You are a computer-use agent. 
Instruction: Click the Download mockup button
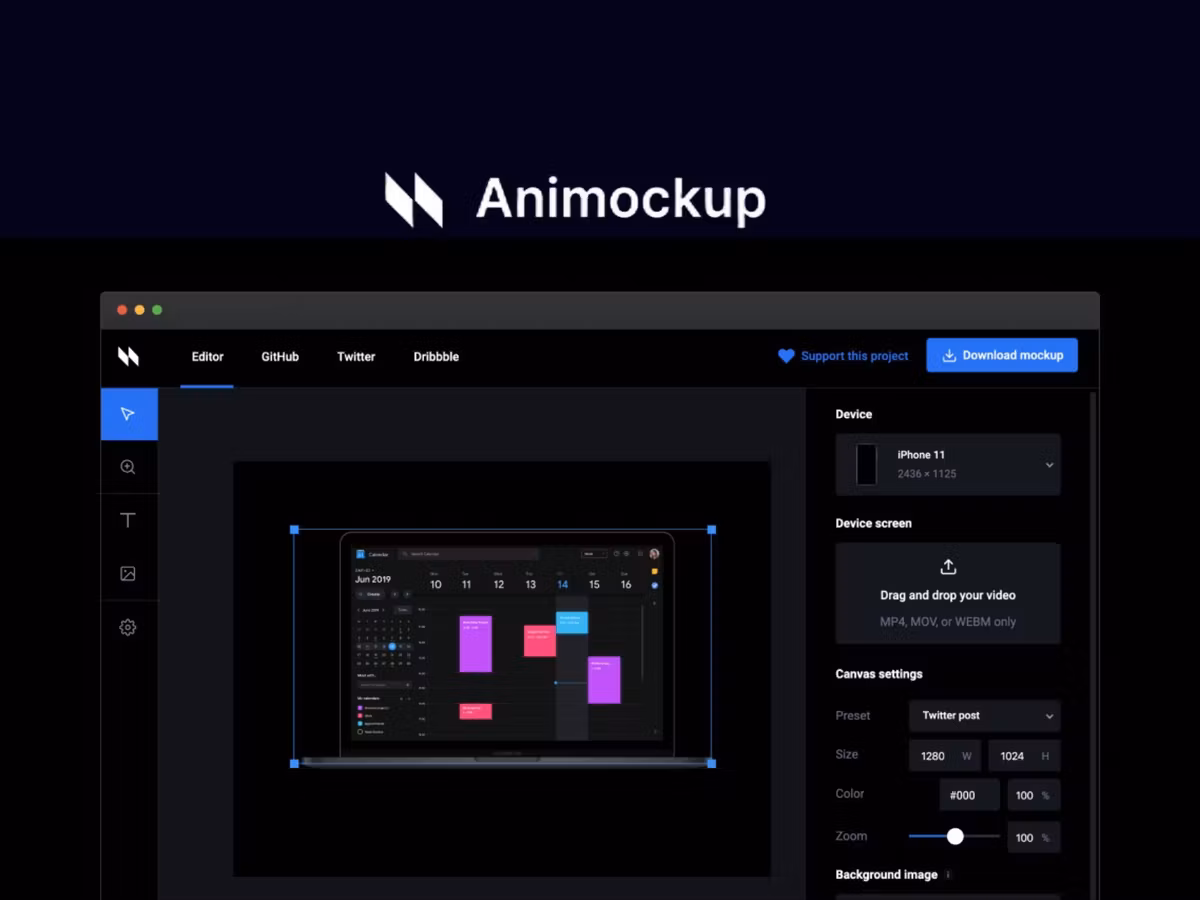click(1002, 355)
